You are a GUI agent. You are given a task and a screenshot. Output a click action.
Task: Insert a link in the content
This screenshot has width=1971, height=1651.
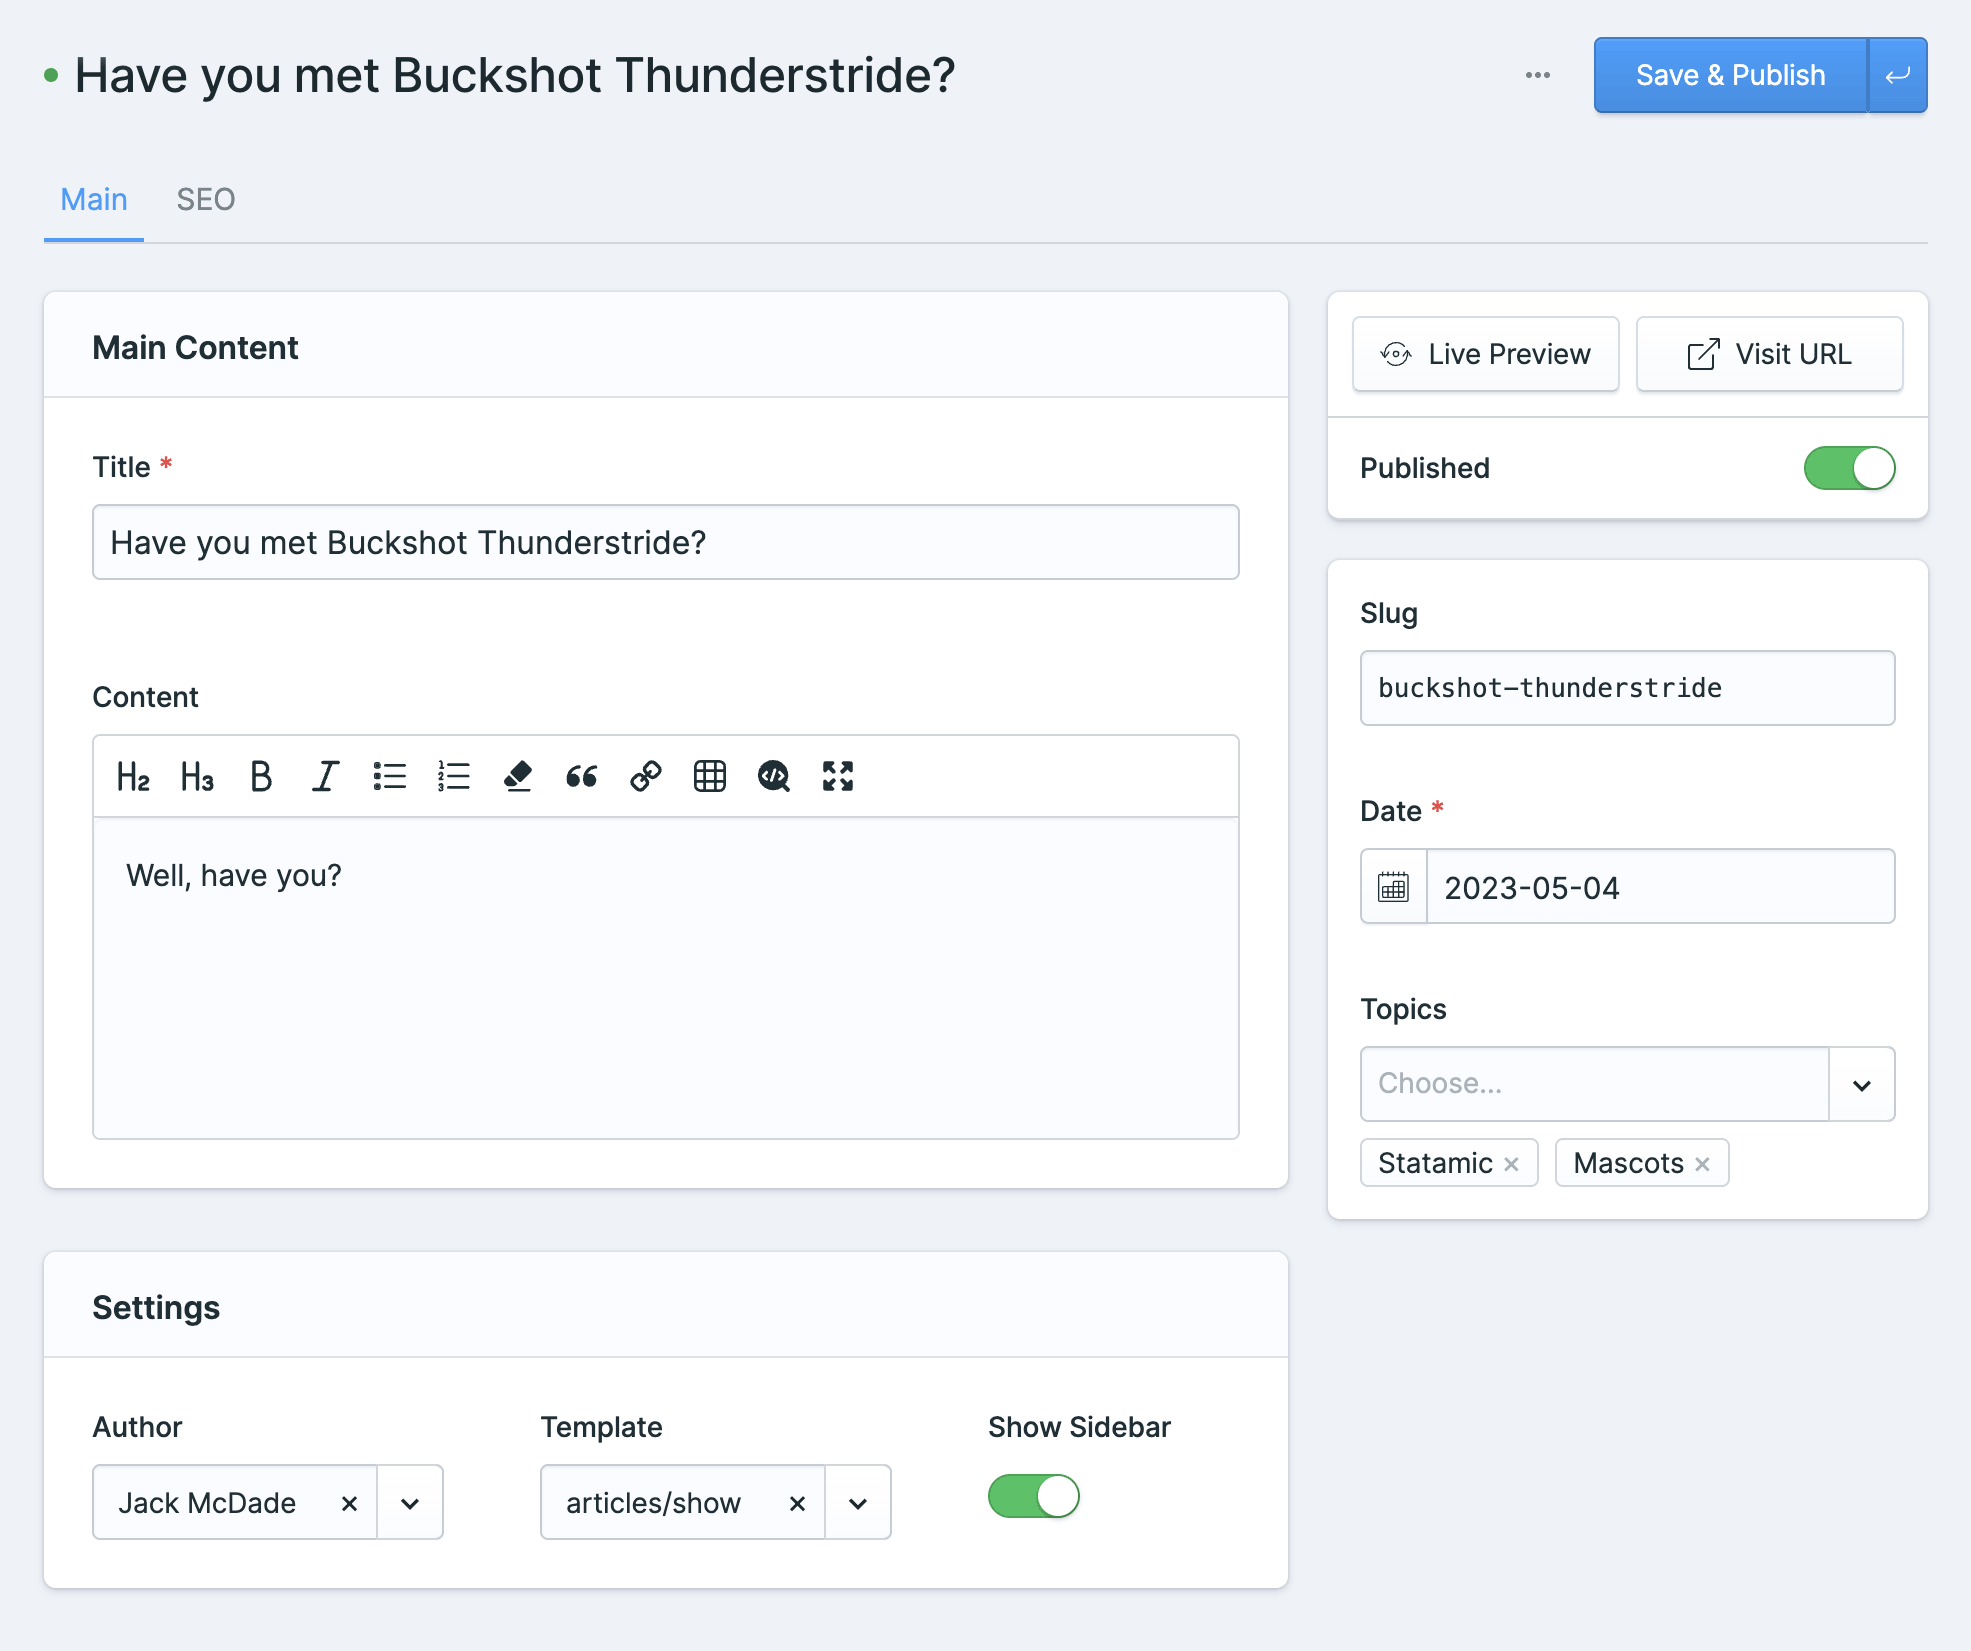tap(645, 776)
